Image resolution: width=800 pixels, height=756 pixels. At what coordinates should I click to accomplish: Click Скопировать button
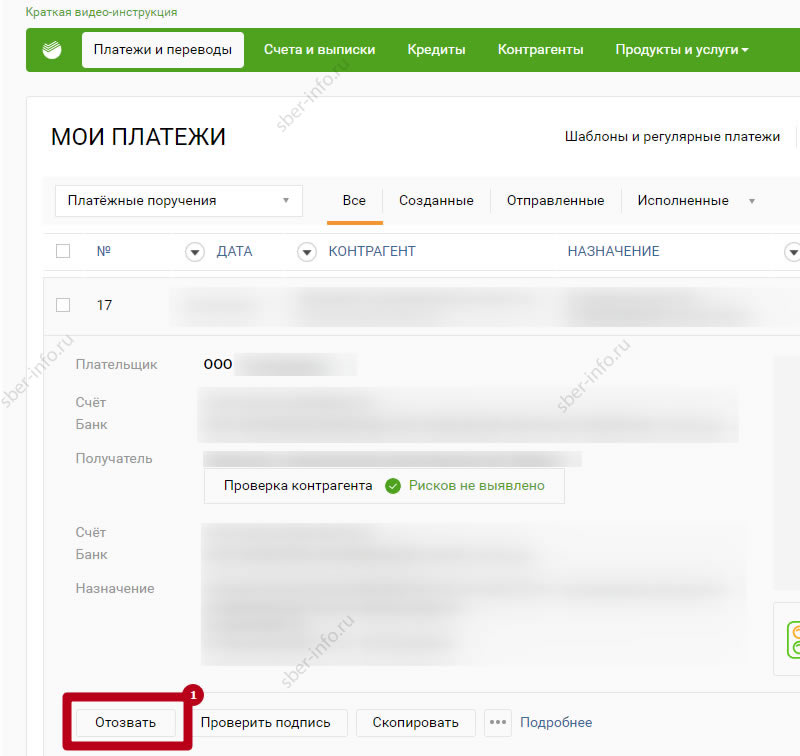[x=415, y=723]
